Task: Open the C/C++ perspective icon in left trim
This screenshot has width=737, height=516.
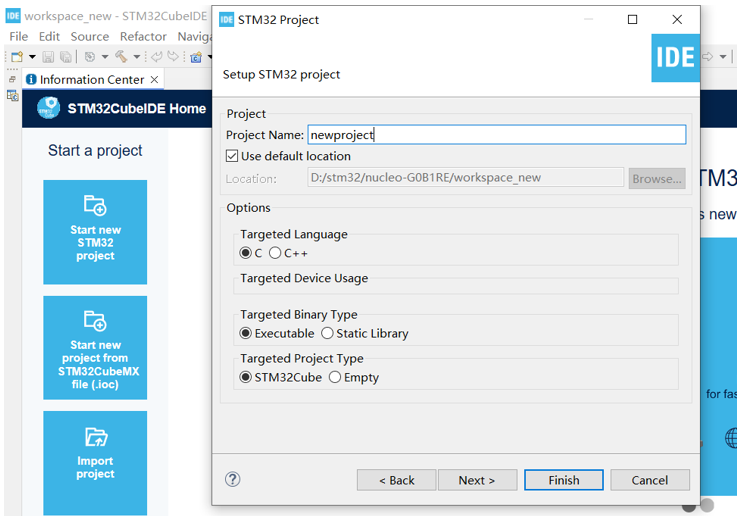Action: 13,96
